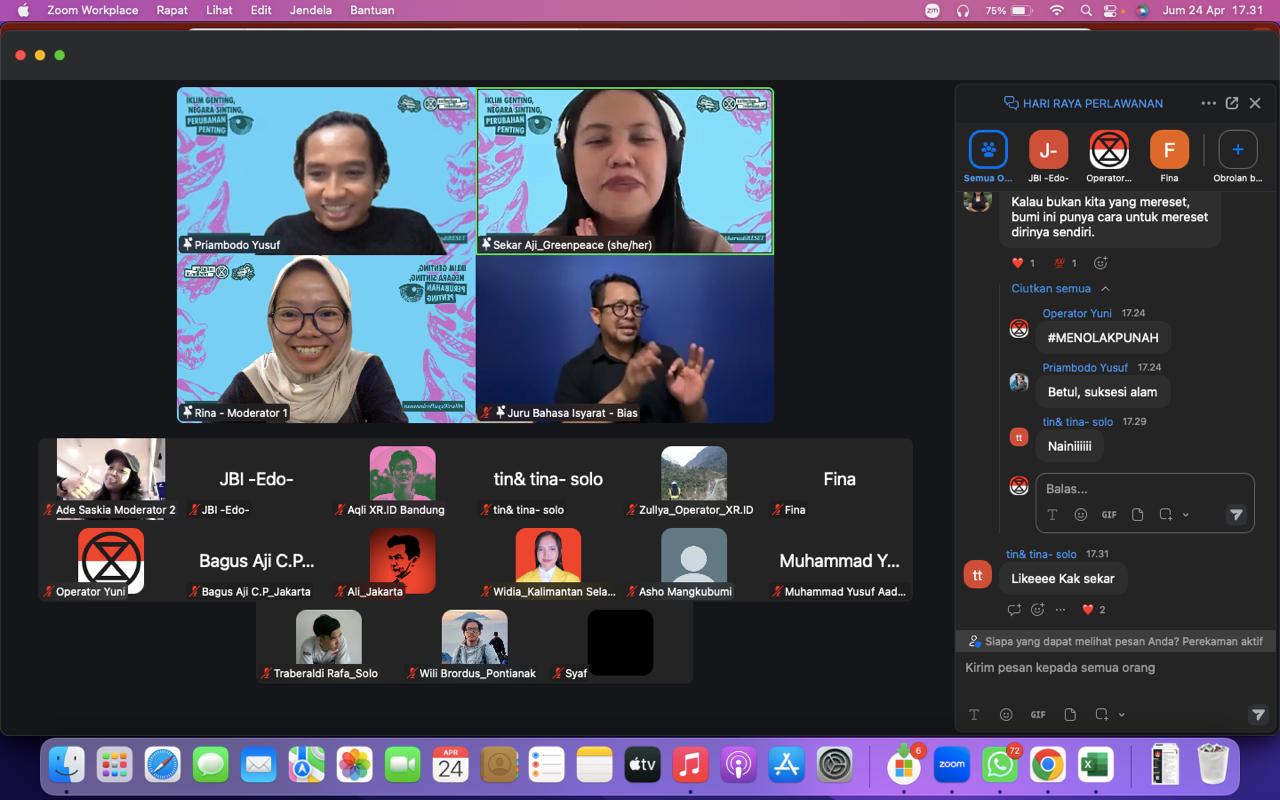Viewport: 1280px width, 800px height.
Task: Expand the screenshot dropdown arrow in reply box
Action: pos(1186,514)
